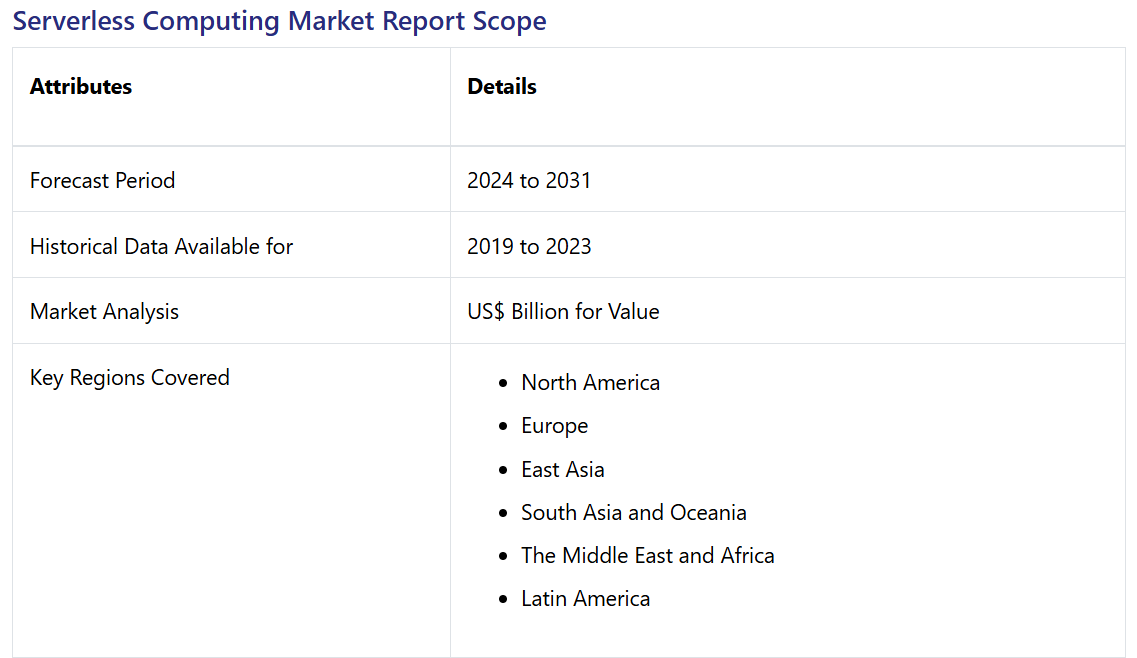
Task: Click The Middle East and Africa item
Action: pos(647,556)
